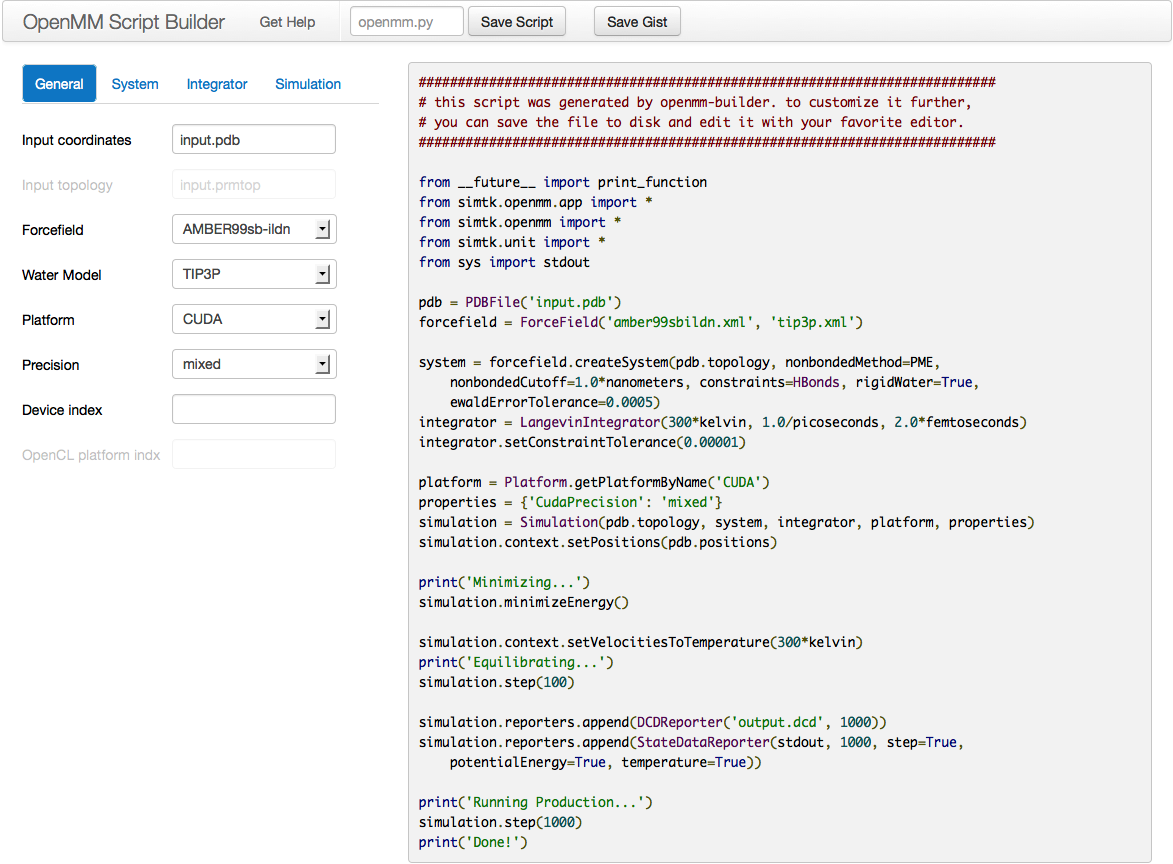Click the Get Help link
This screenshot has width=1173, height=864.
[287, 22]
